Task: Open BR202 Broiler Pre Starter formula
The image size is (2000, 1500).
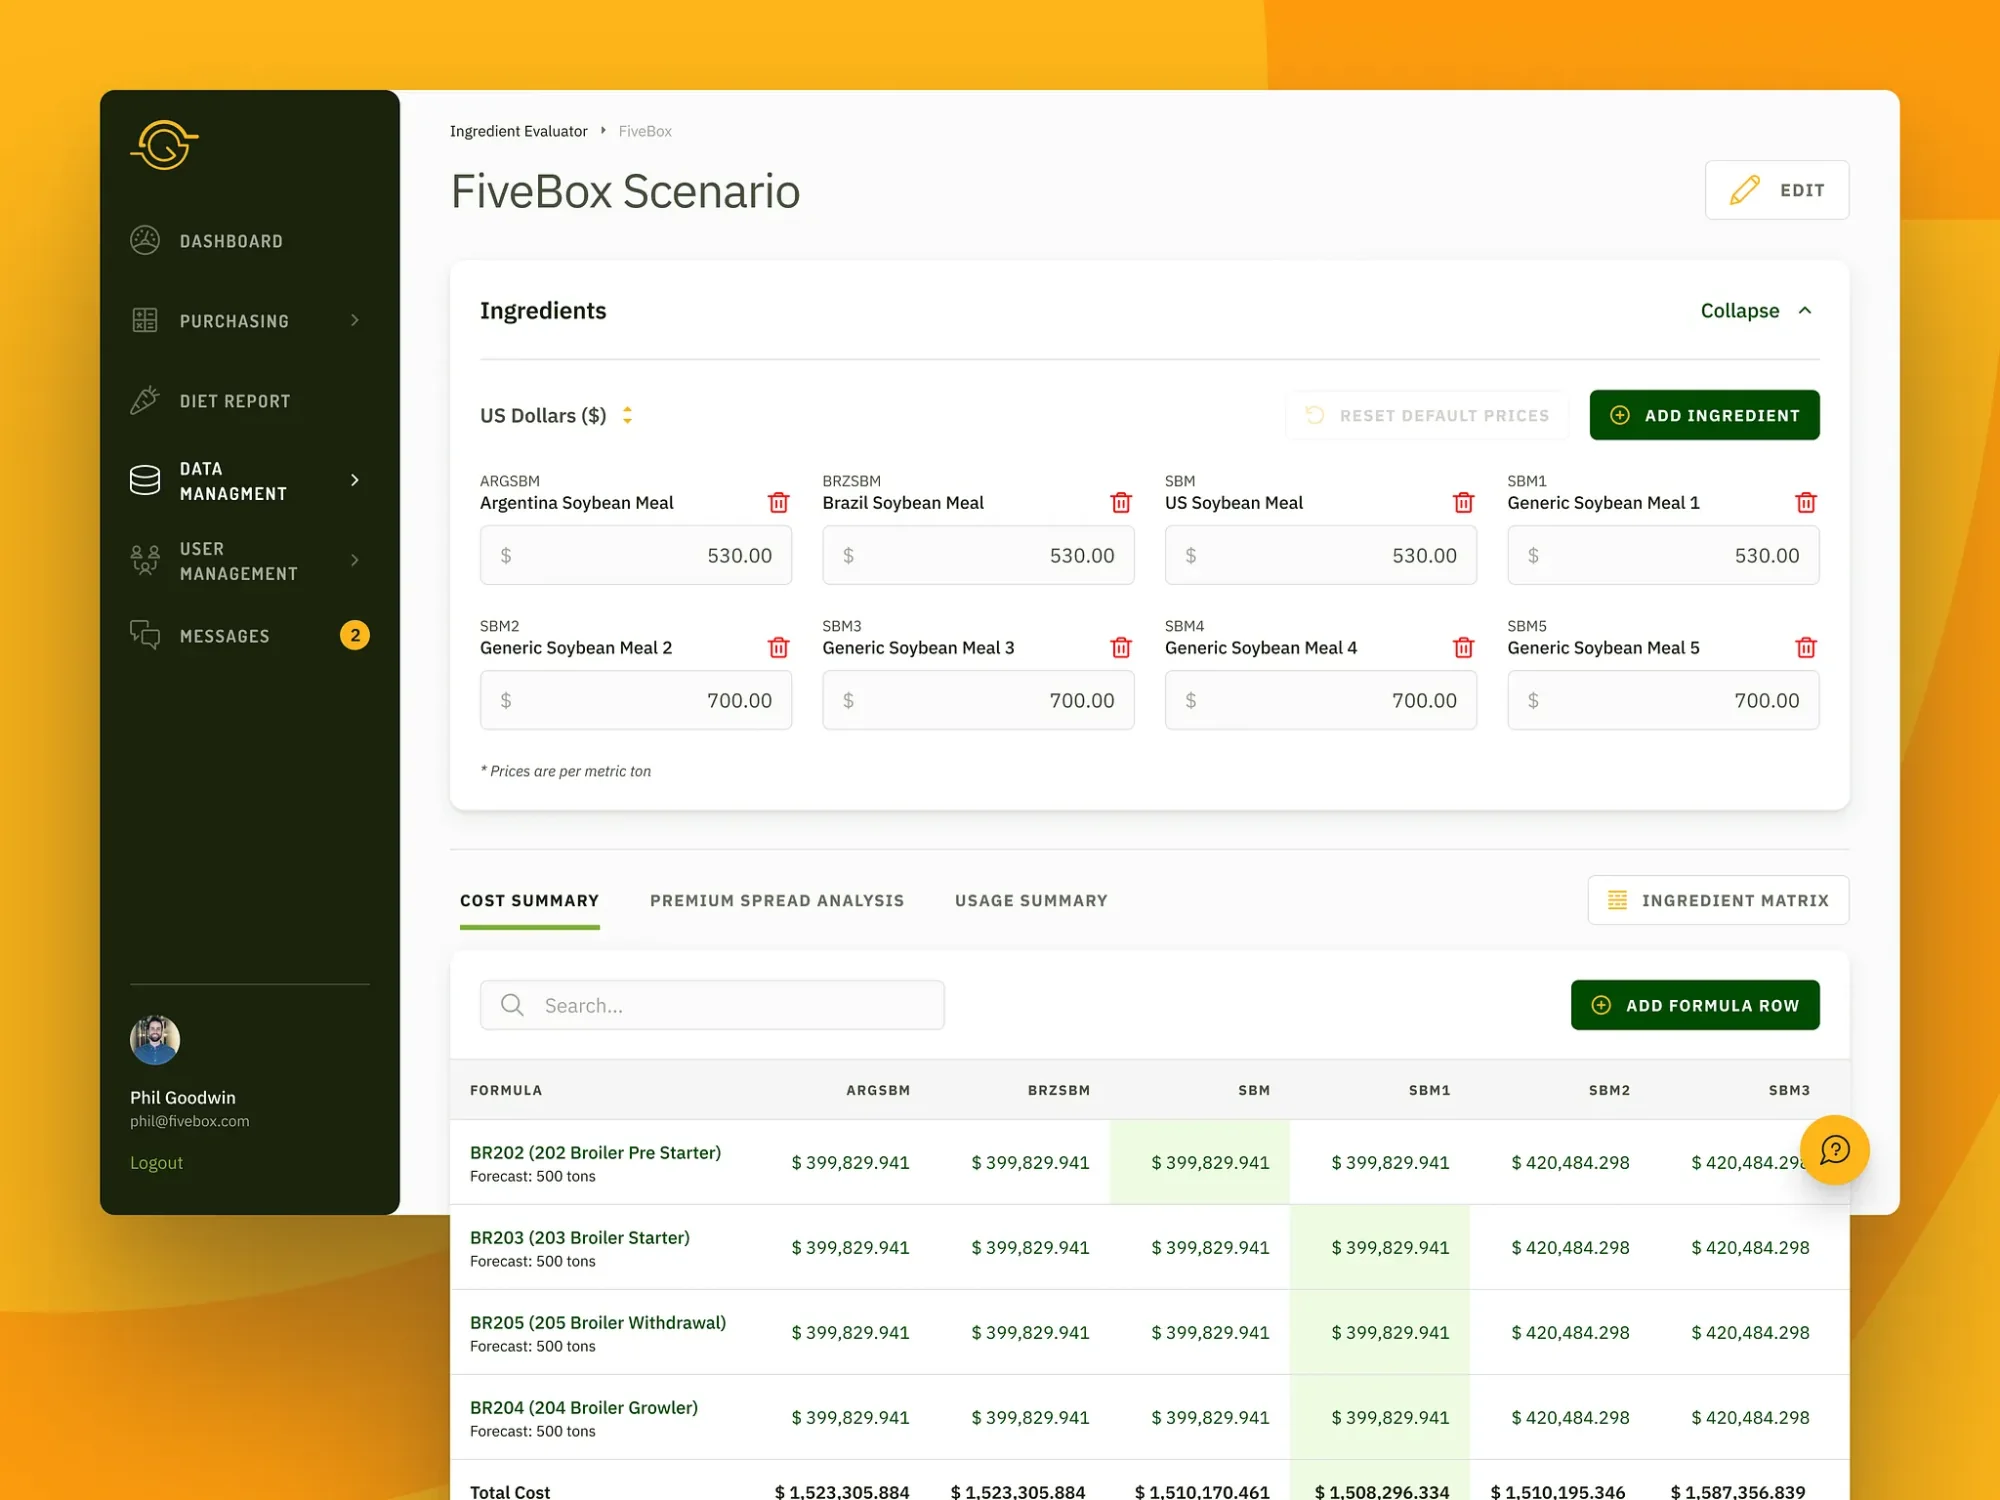Action: (x=595, y=1152)
